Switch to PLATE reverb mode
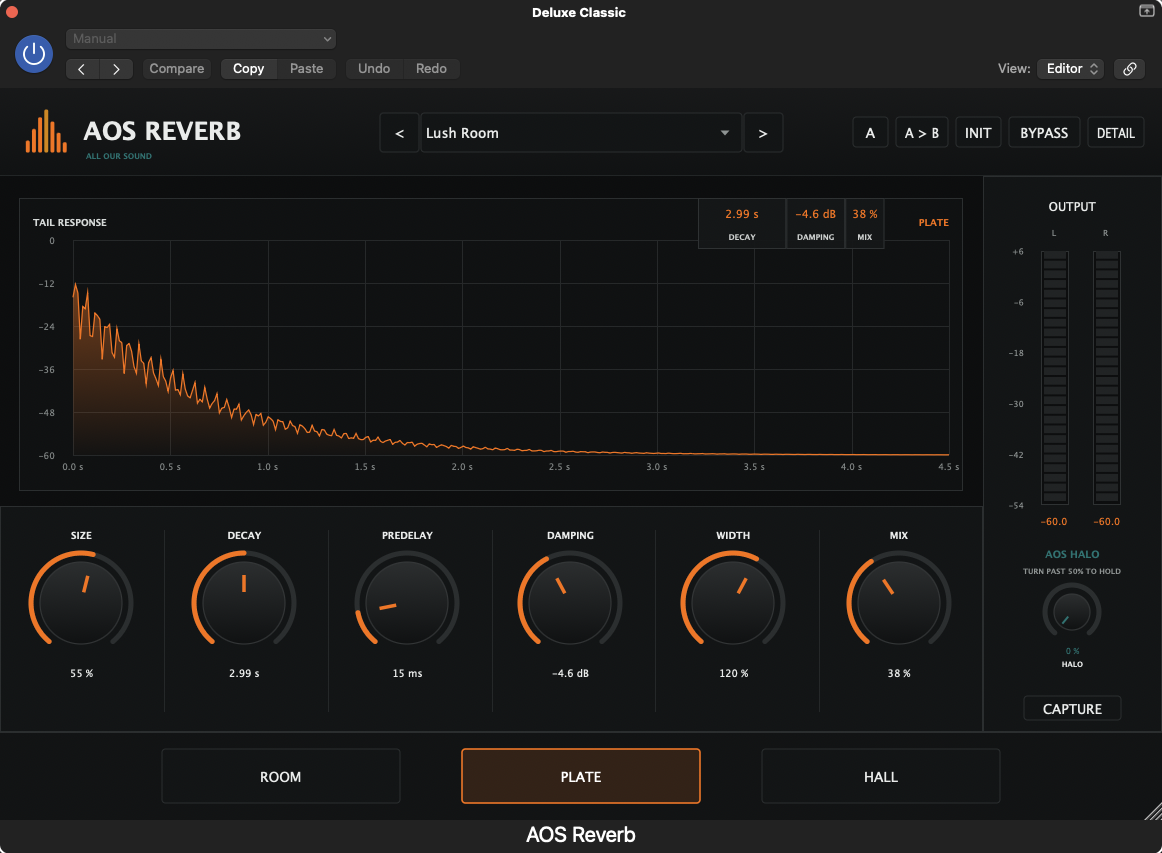The width and height of the screenshot is (1162, 853). (x=580, y=776)
